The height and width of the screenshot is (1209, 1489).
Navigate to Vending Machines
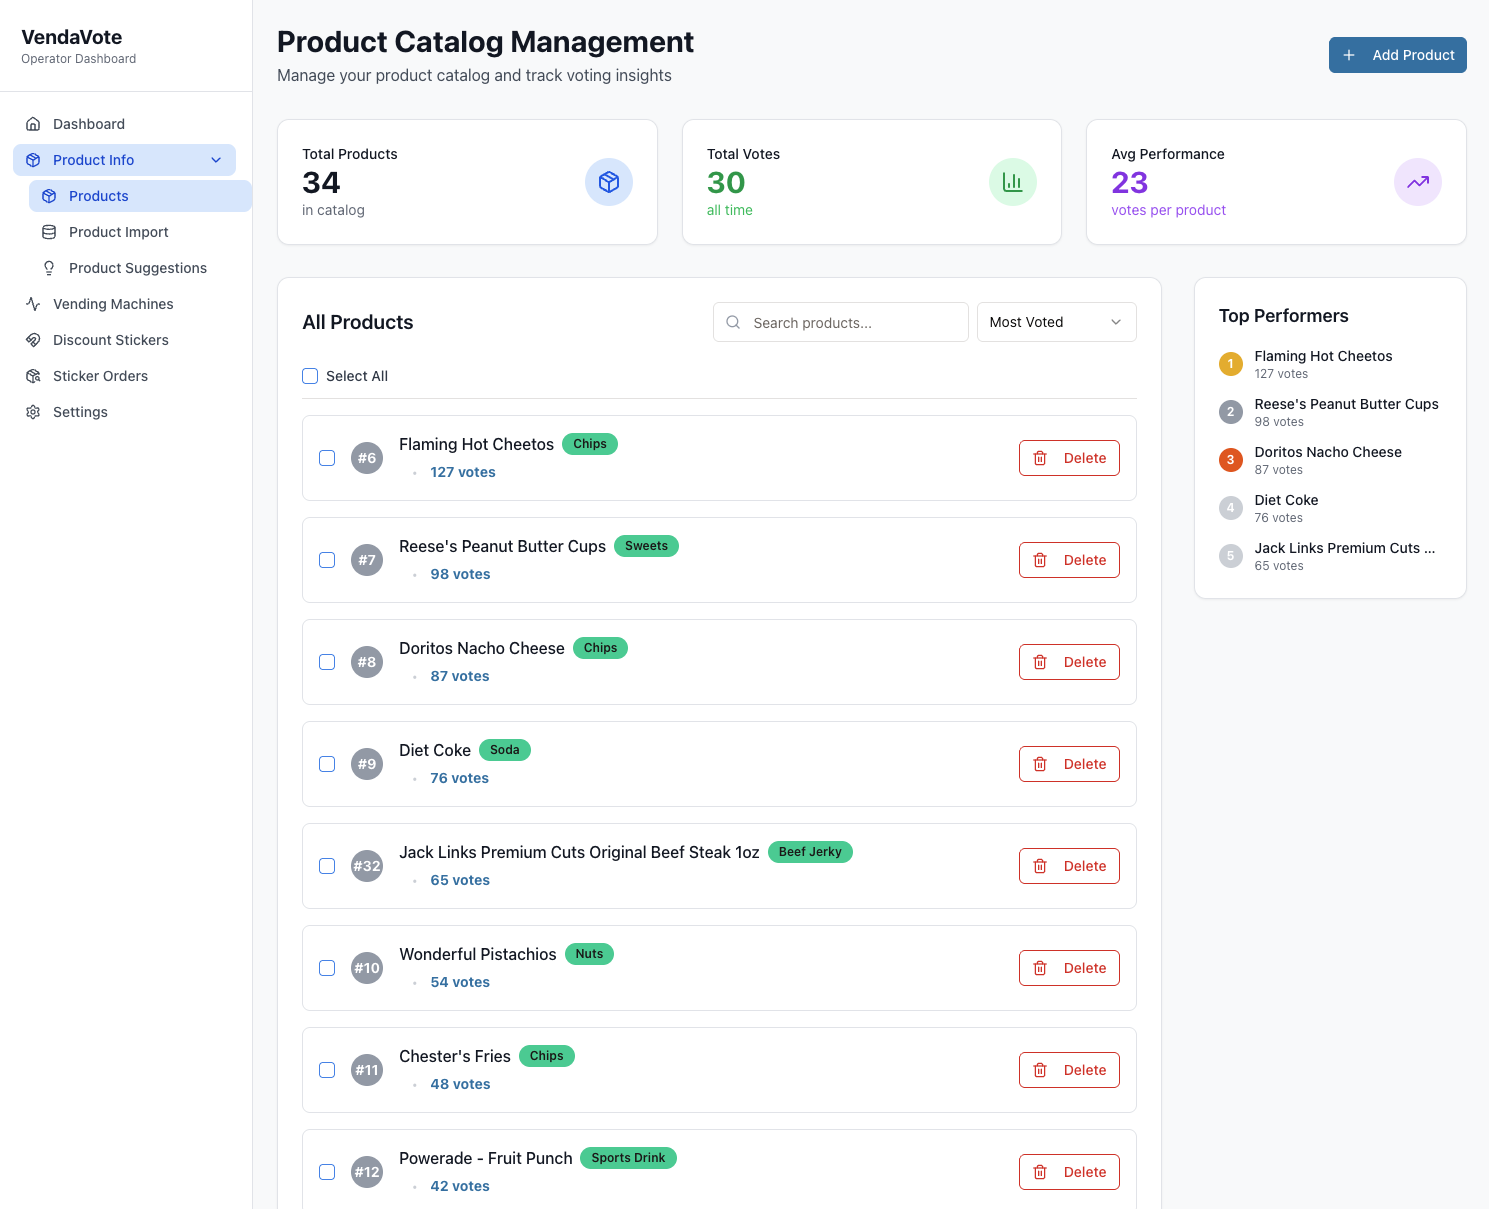click(126, 304)
